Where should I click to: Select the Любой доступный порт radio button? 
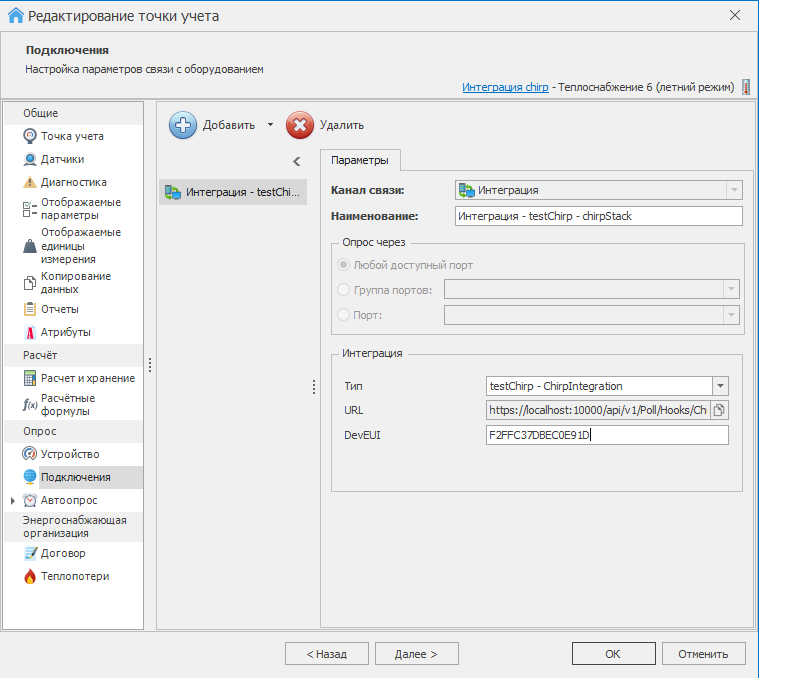tap(344, 265)
